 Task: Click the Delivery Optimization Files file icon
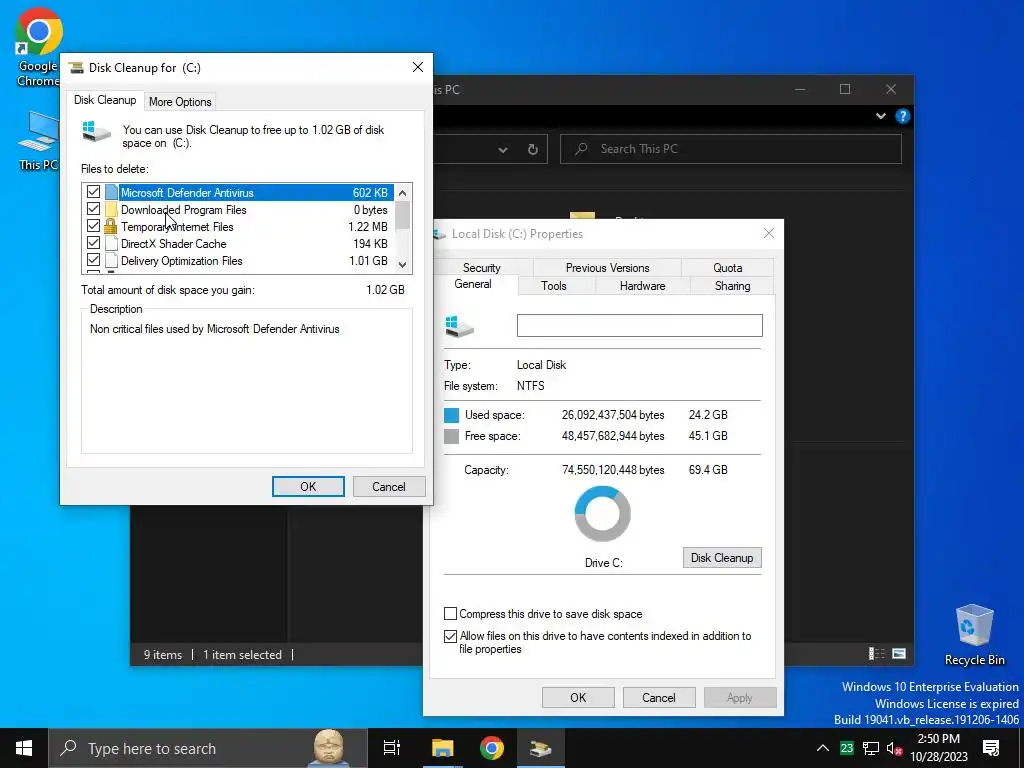[111, 261]
